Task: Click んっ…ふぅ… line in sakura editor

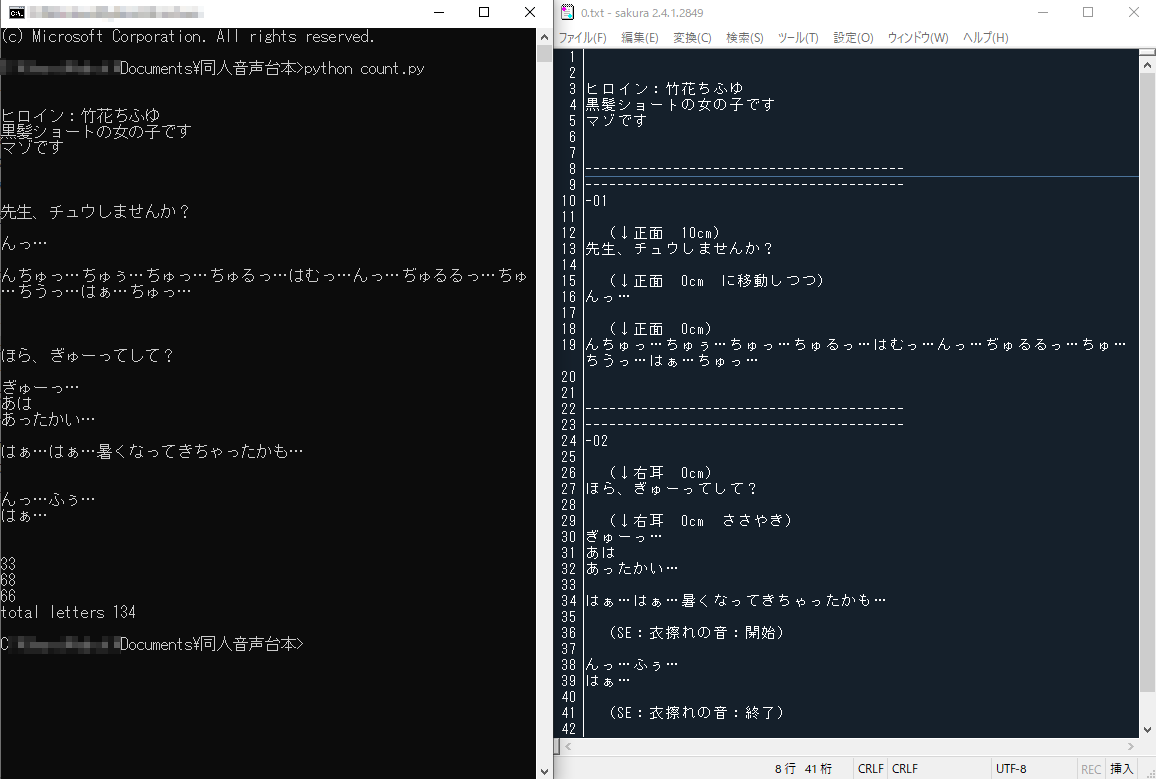Action: [x=632, y=666]
